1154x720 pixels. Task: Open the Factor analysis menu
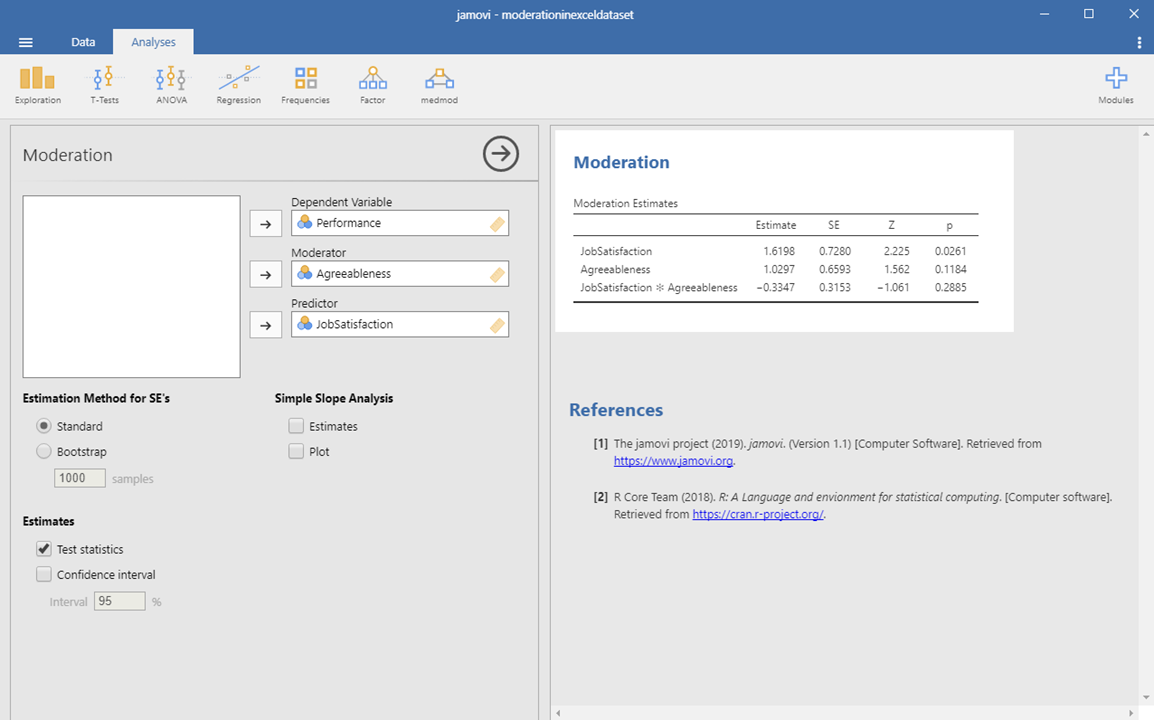(372, 84)
